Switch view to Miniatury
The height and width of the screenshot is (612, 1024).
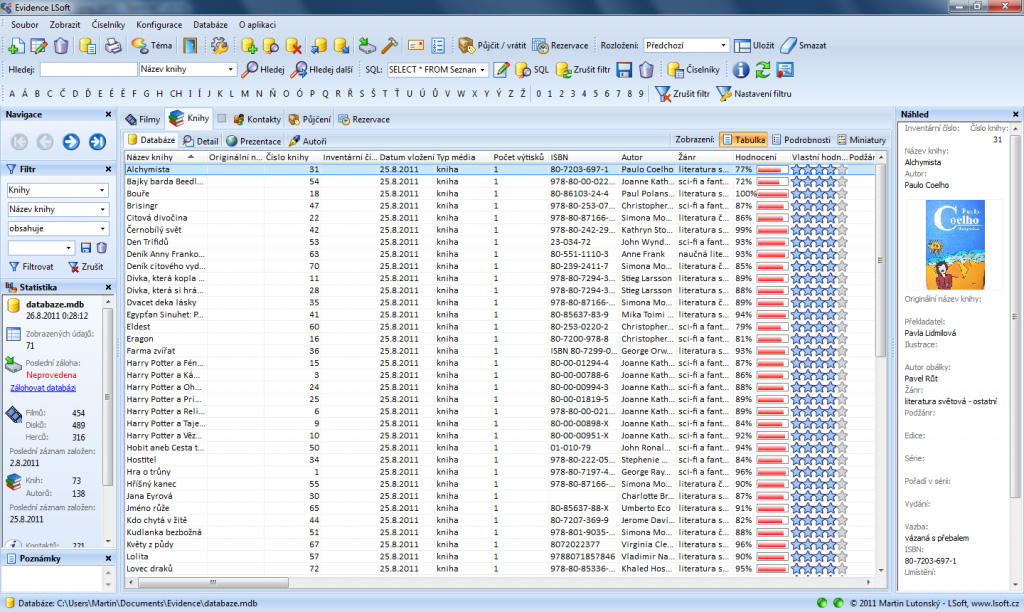click(x=861, y=140)
